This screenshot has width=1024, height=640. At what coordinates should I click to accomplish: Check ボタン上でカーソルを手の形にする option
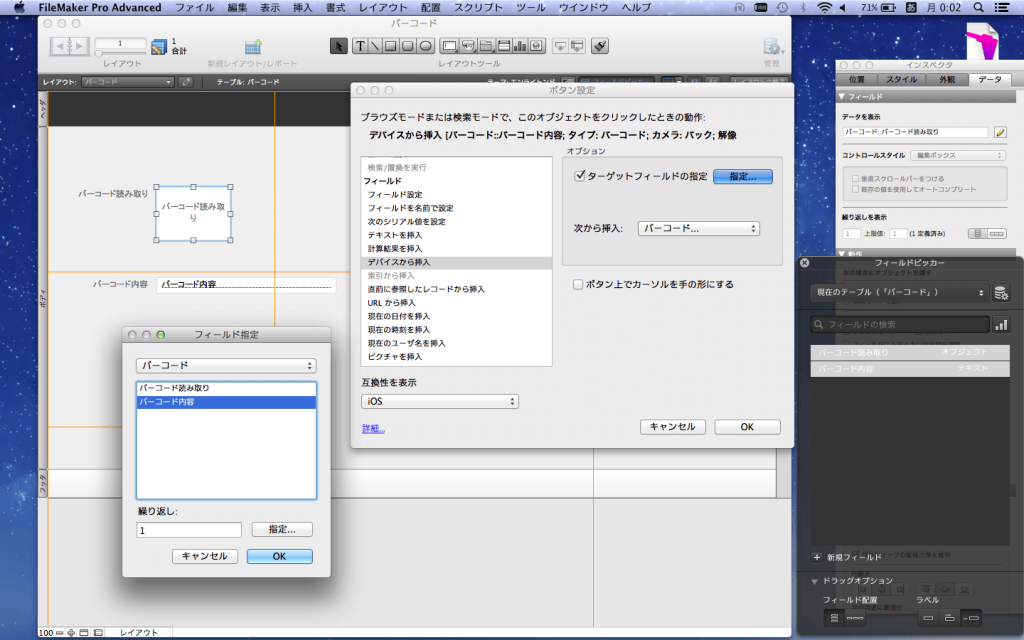[x=577, y=283]
